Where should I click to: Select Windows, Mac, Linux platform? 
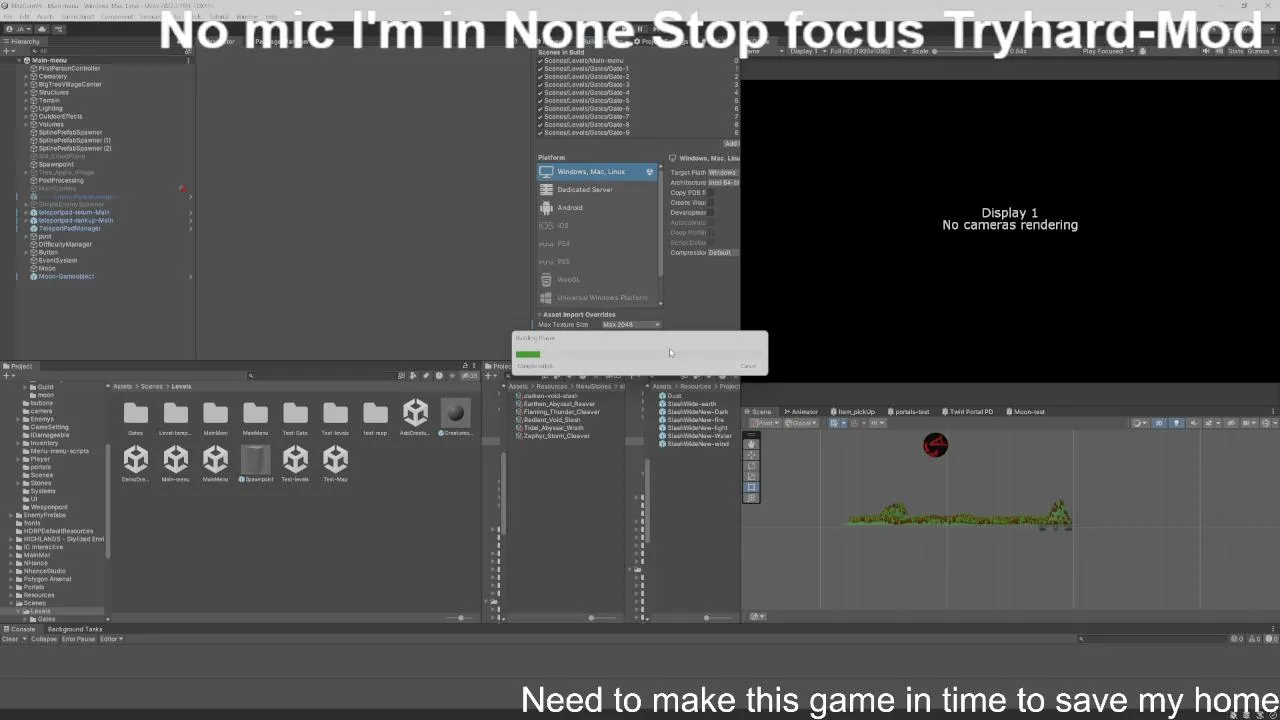(x=598, y=172)
